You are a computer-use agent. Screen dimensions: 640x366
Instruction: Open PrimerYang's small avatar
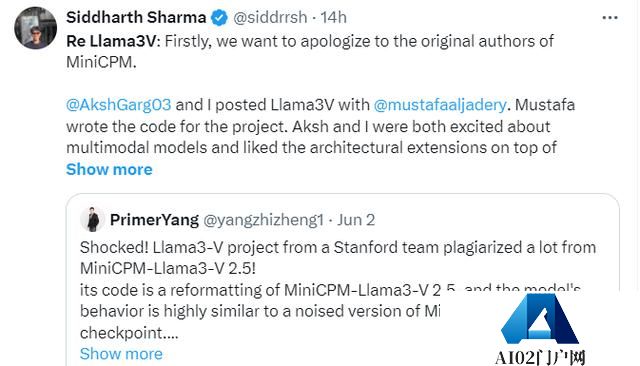(92, 220)
